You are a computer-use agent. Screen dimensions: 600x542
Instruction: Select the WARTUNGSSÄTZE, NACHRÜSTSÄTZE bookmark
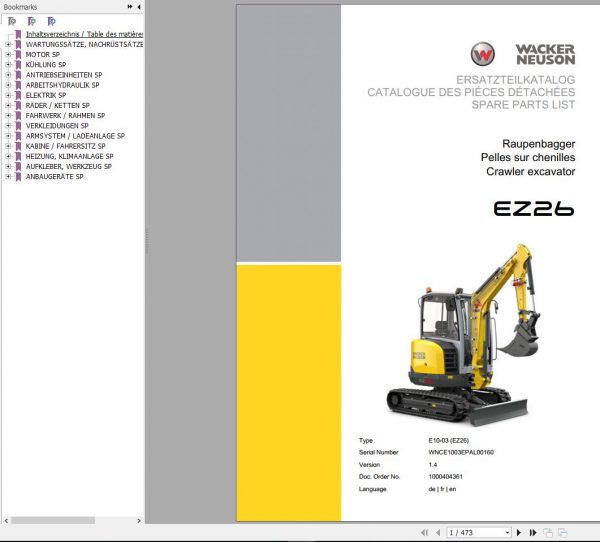[x=84, y=44]
